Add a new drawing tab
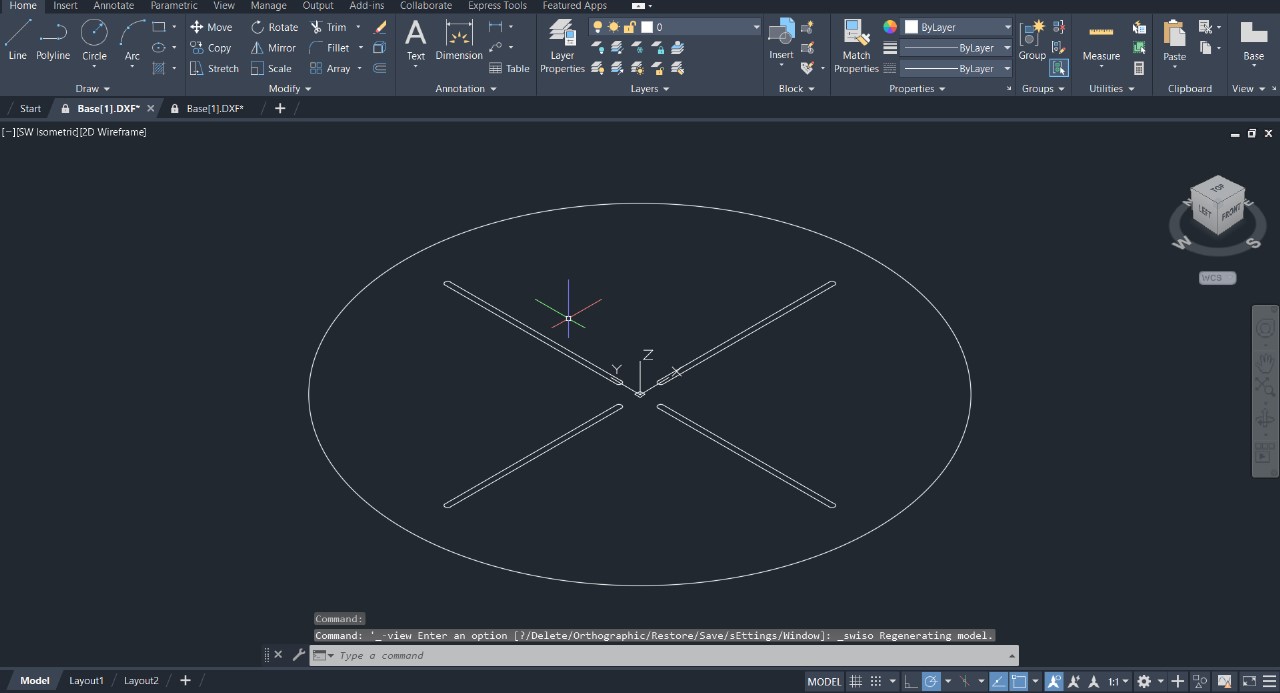The height and width of the screenshot is (693, 1280). pyautogui.click(x=280, y=108)
